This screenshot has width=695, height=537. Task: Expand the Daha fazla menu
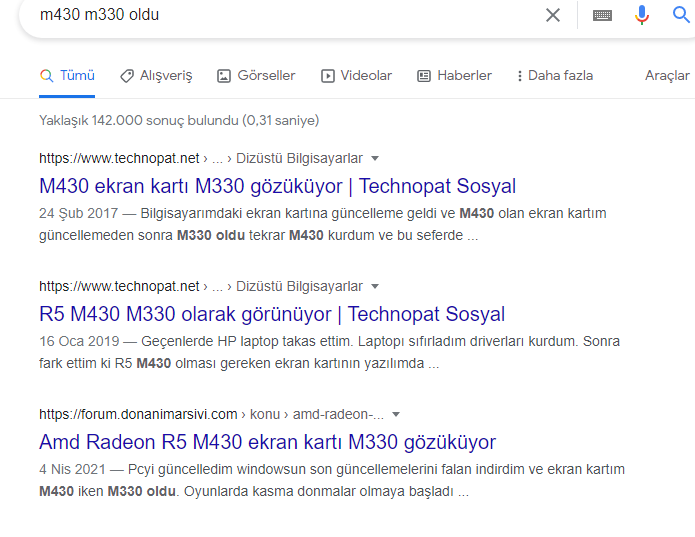555,75
